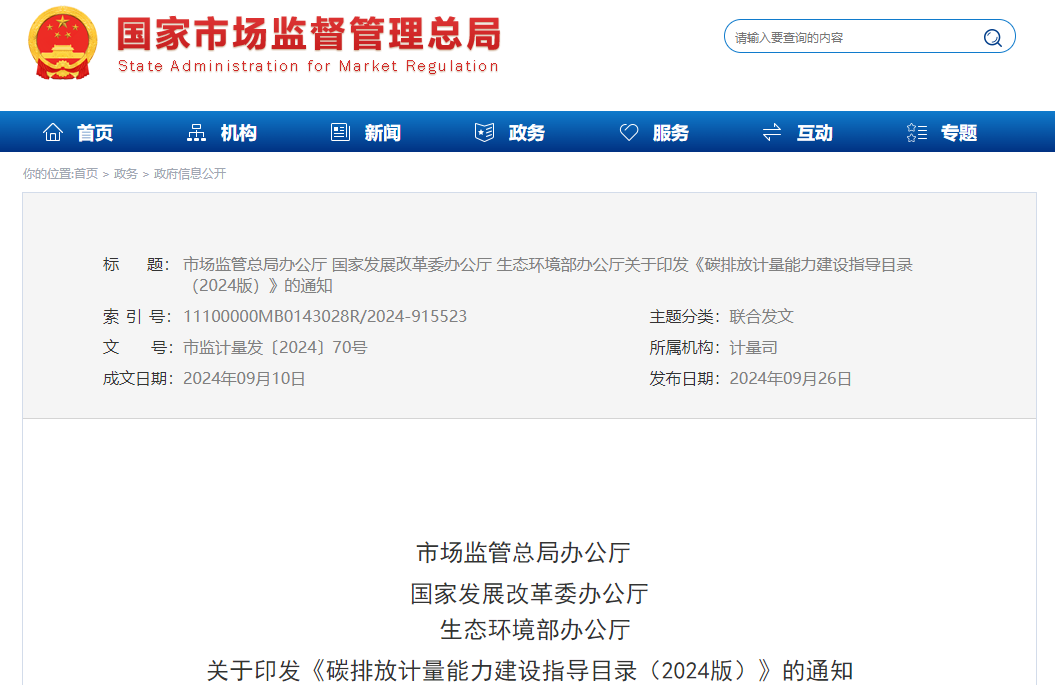Click the 成文日期 value 2024年09月10日
This screenshot has height=685, width=1055.
pos(244,378)
